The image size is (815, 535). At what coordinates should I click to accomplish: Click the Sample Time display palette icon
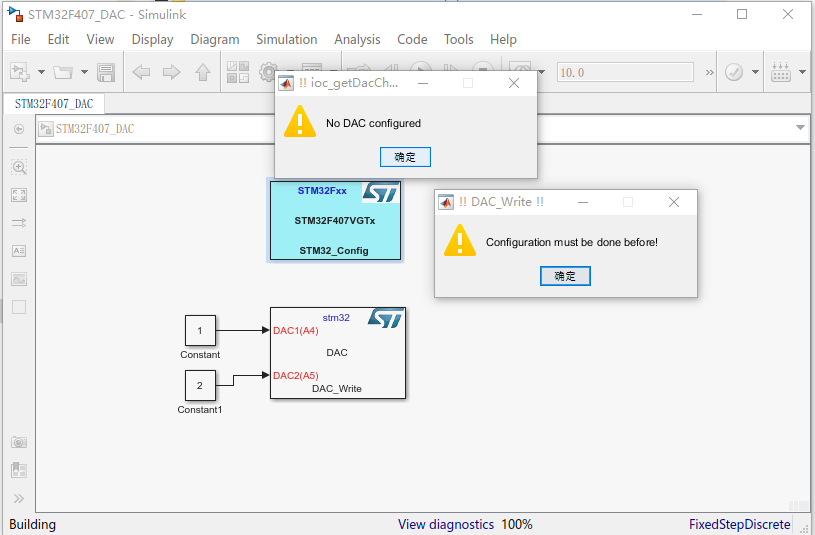tap(19, 223)
